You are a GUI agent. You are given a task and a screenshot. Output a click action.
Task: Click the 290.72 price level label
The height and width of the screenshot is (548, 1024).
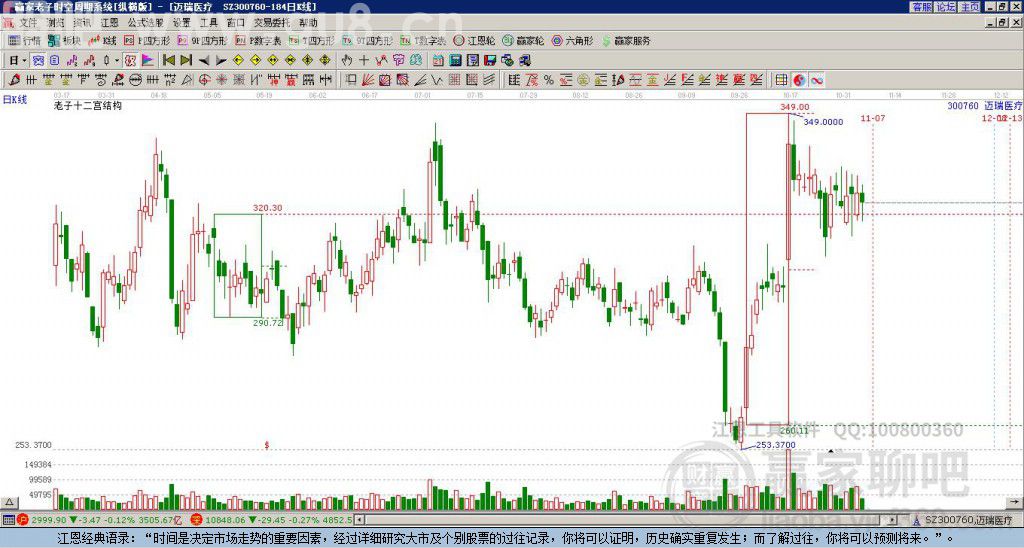coord(268,322)
